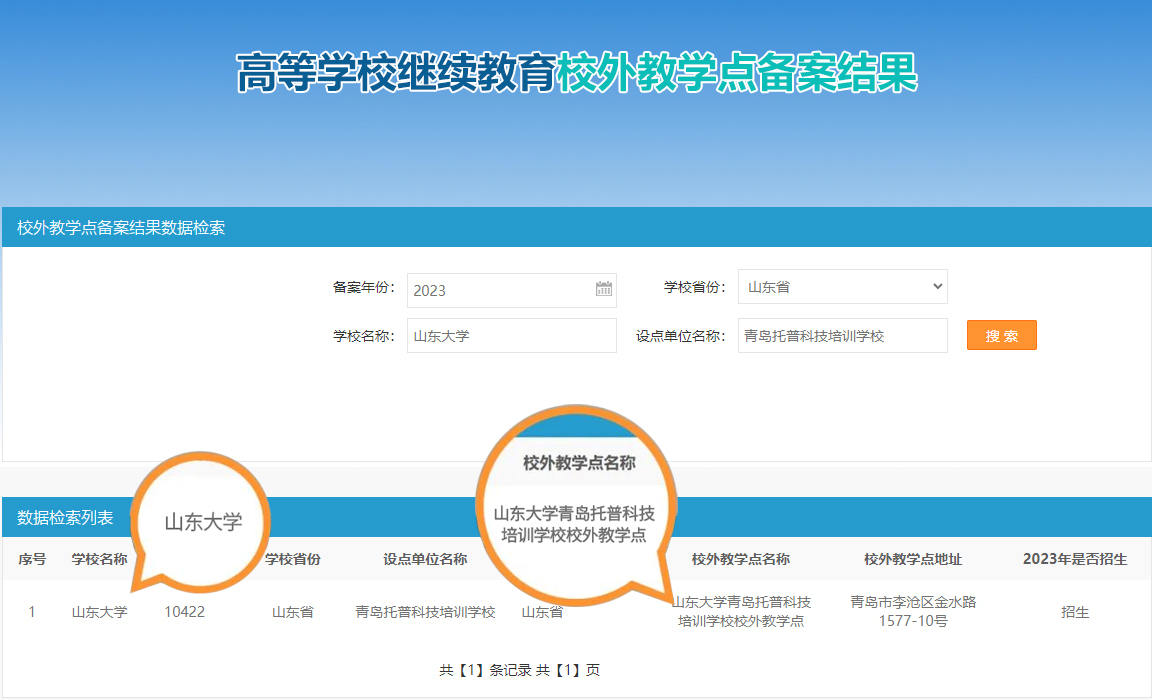Screen dimensions: 1152x700
Task: Select 山东大学 cell in the results row
Action: point(100,612)
